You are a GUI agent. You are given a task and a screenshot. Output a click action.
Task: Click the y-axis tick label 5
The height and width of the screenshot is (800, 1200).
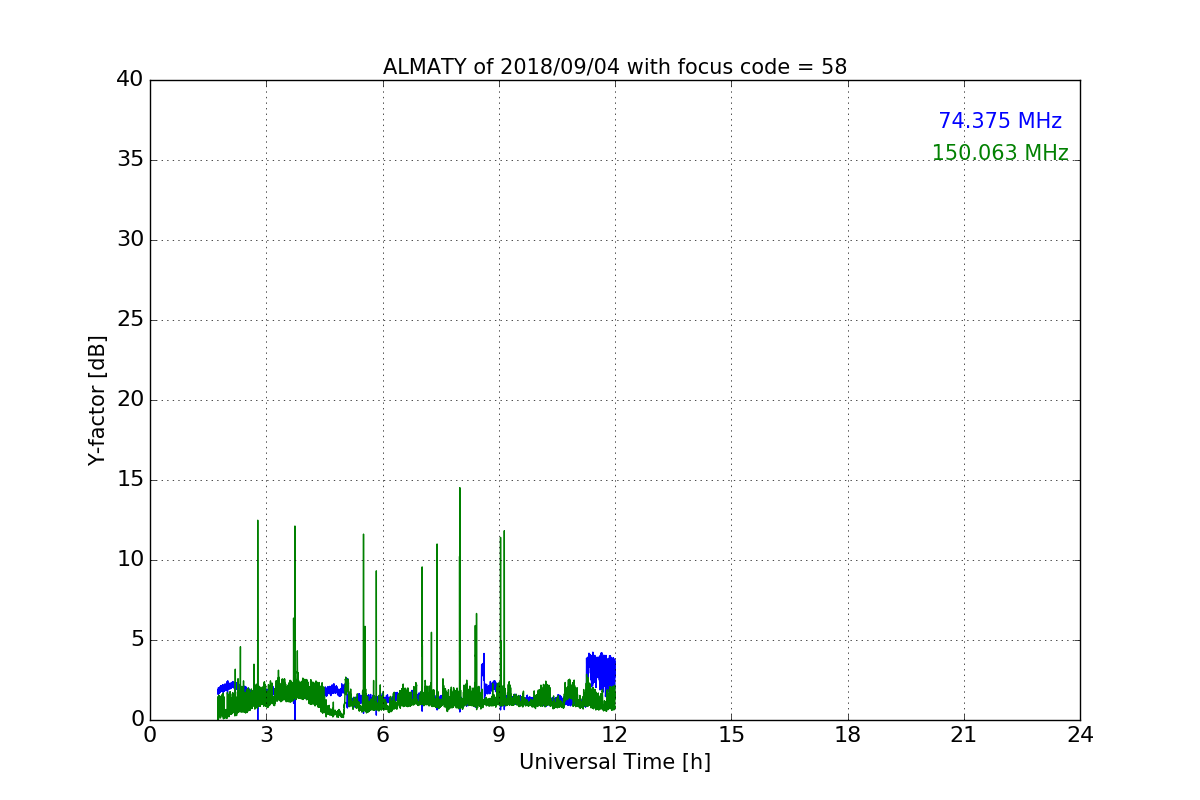pyautogui.click(x=137, y=640)
